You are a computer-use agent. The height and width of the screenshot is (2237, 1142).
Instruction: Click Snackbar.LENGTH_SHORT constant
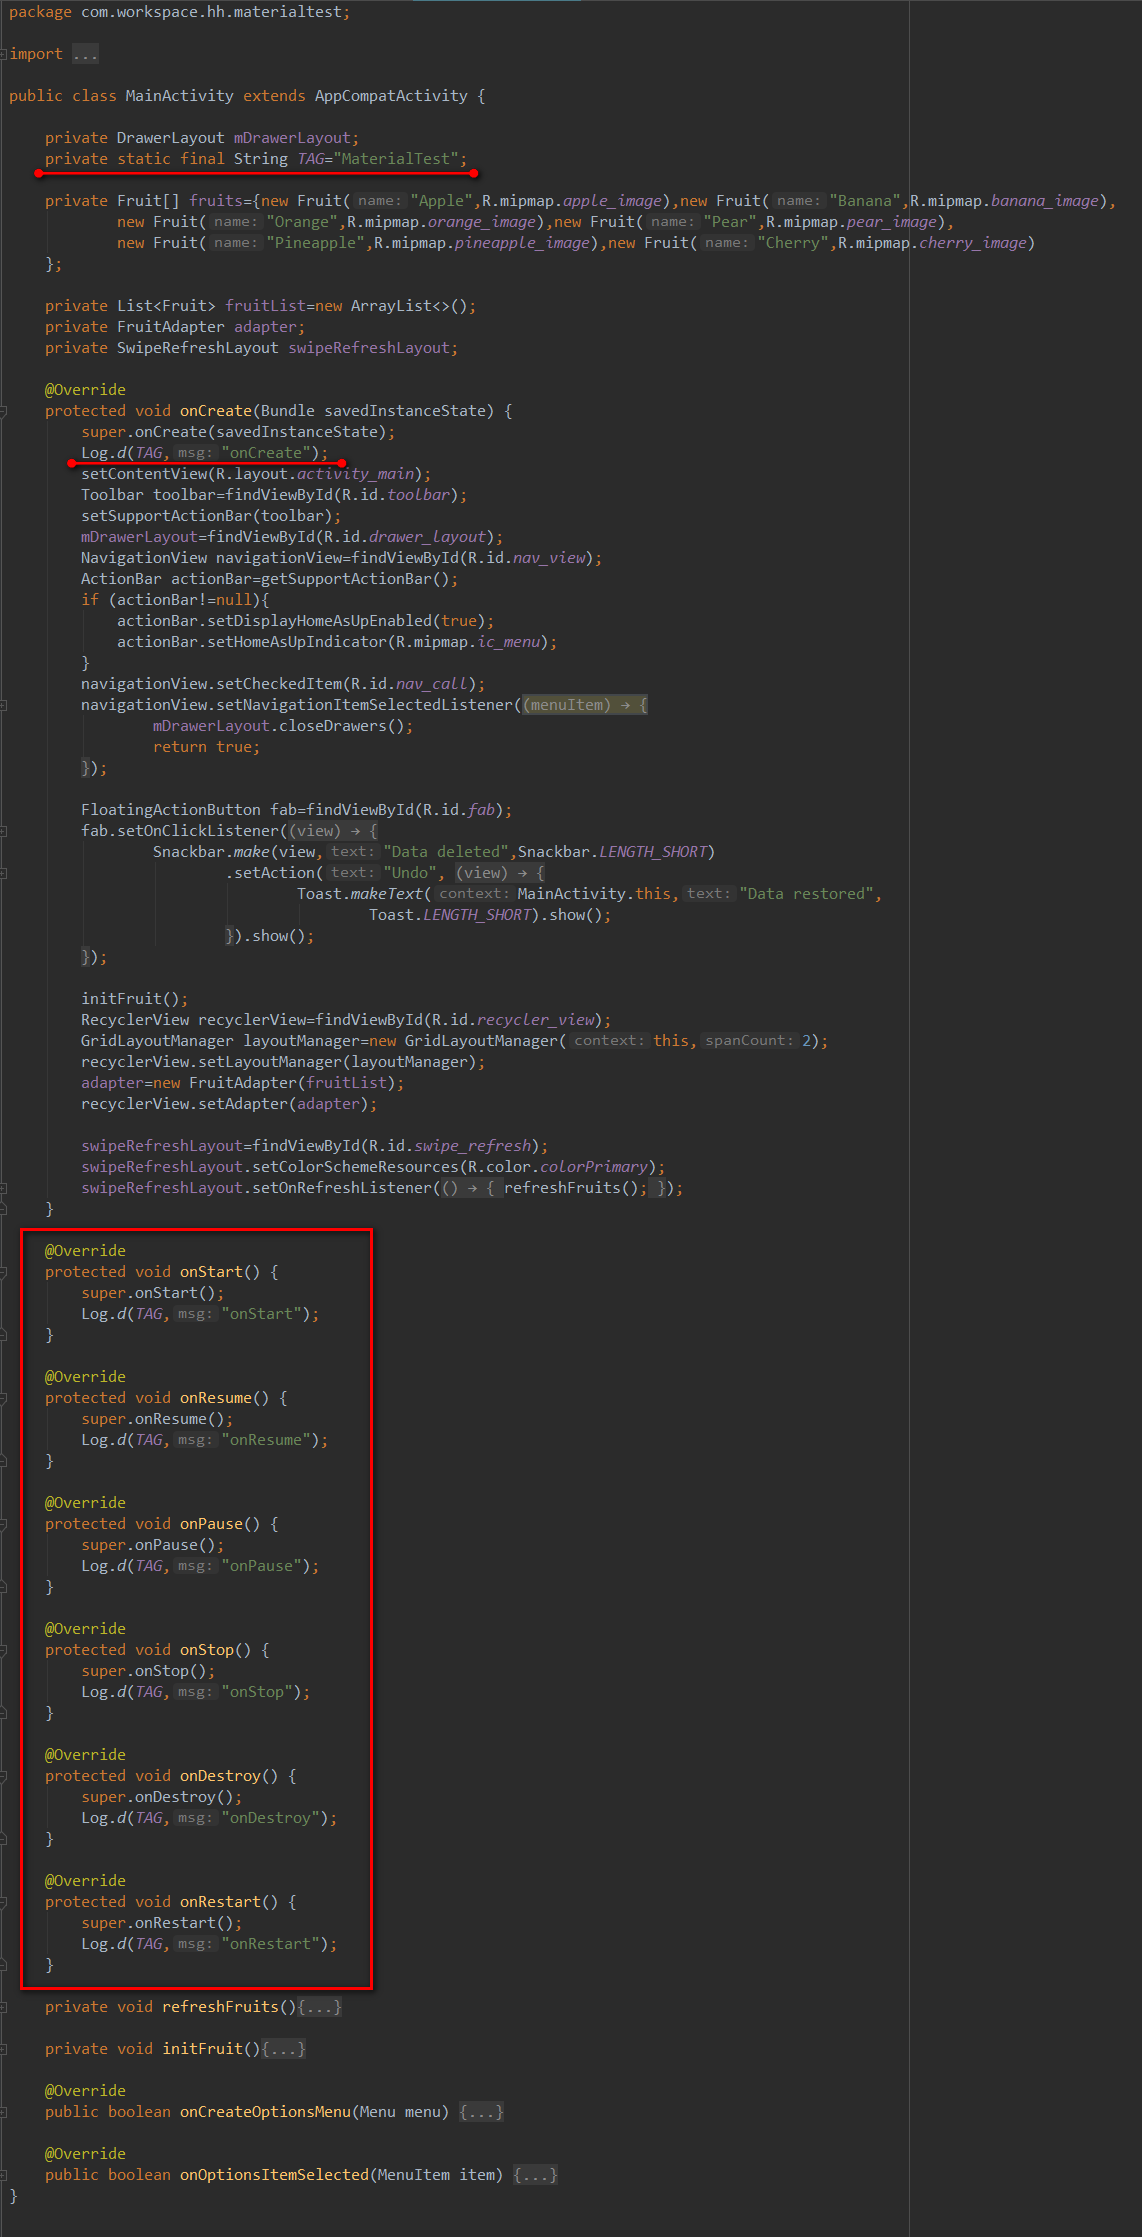pos(612,852)
